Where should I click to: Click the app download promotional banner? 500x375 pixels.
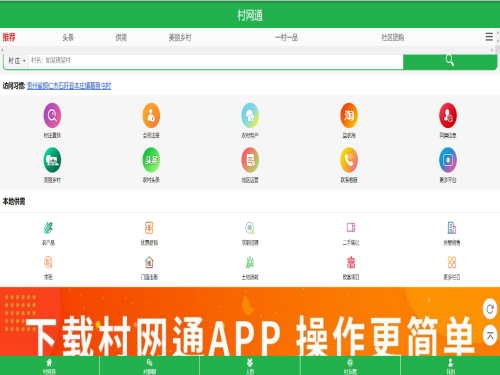250,321
